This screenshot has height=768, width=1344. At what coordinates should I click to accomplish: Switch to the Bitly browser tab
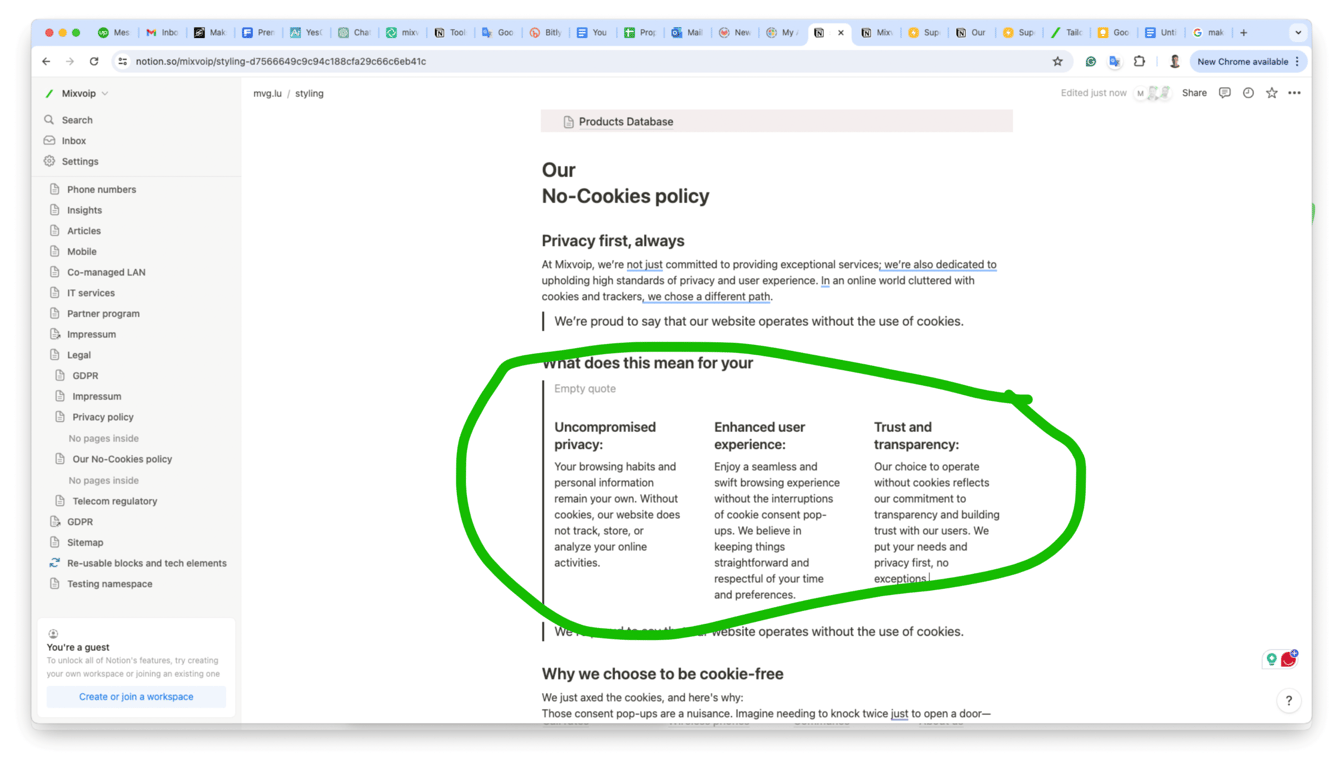(x=545, y=32)
